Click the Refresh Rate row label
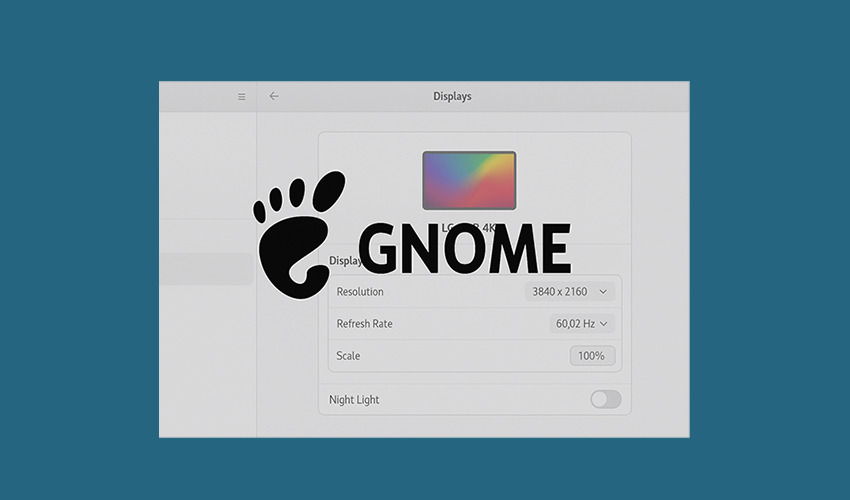The height and width of the screenshot is (500, 850). point(364,324)
